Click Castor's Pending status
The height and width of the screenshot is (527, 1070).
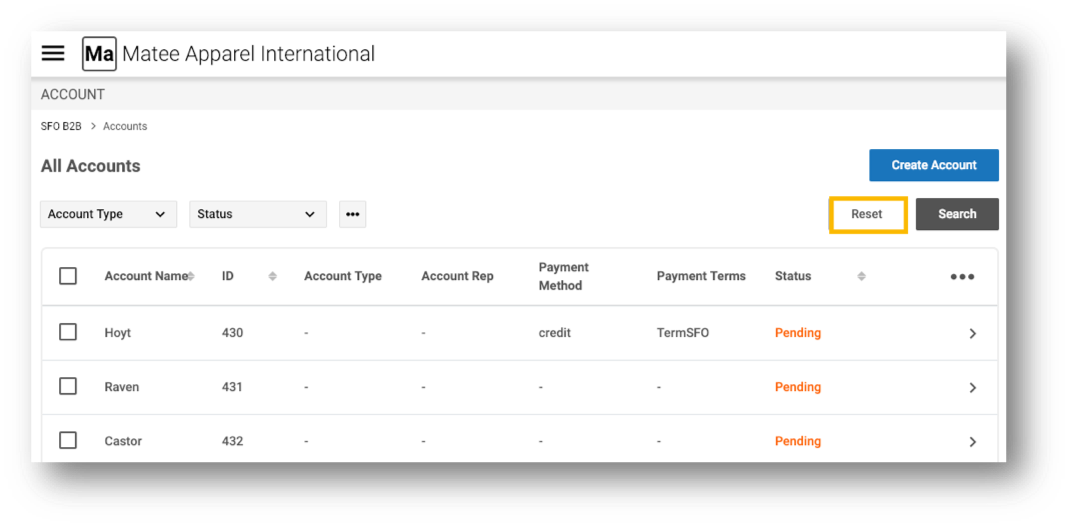[798, 442]
